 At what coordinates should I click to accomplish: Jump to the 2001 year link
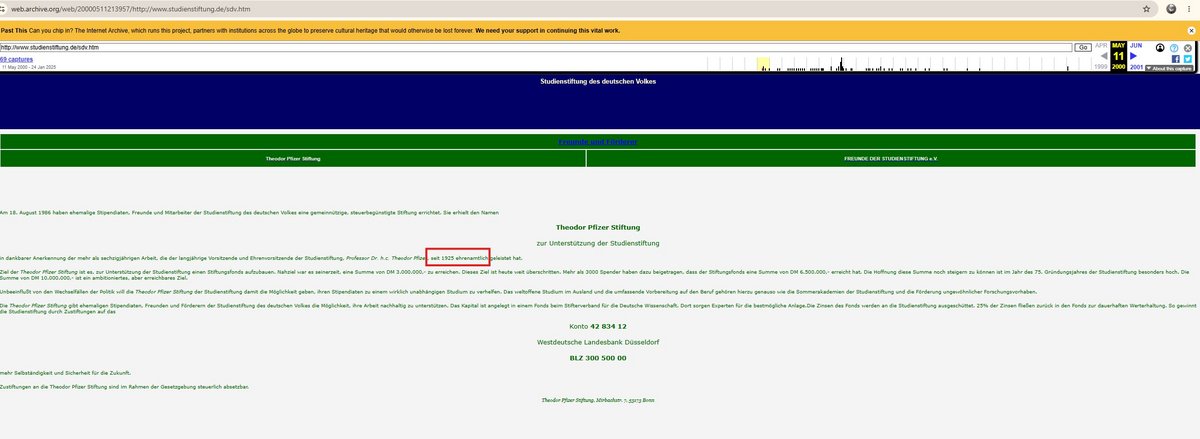point(1136,67)
